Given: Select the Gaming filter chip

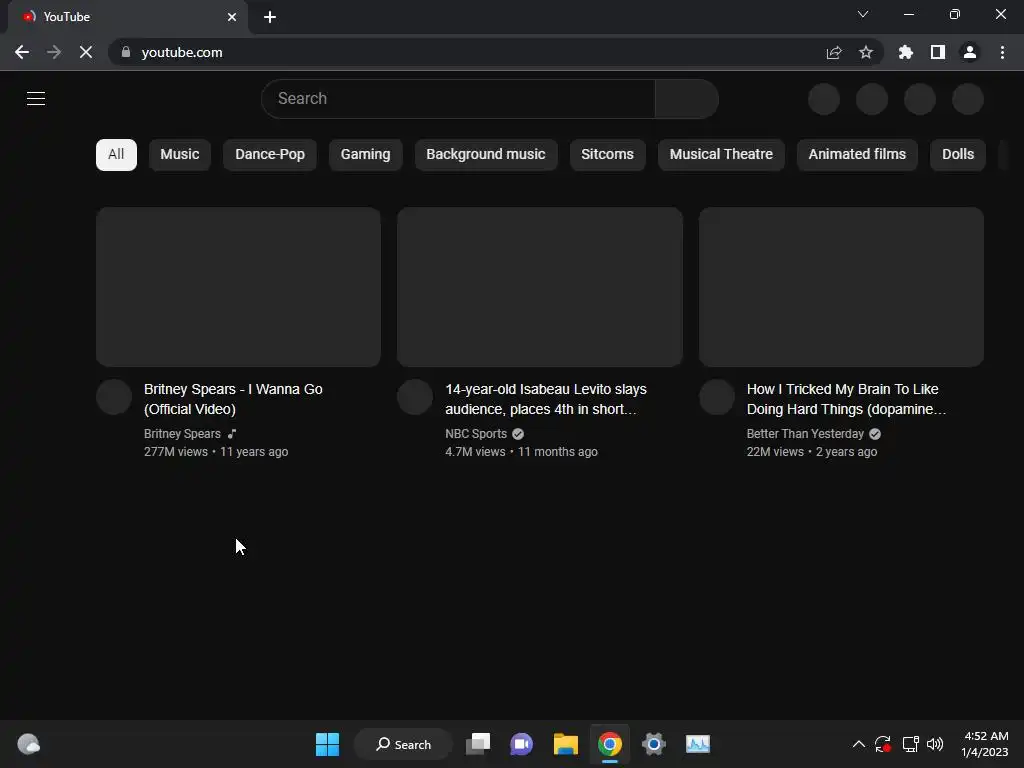Looking at the screenshot, I should pyautogui.click(x=365, y=155).
